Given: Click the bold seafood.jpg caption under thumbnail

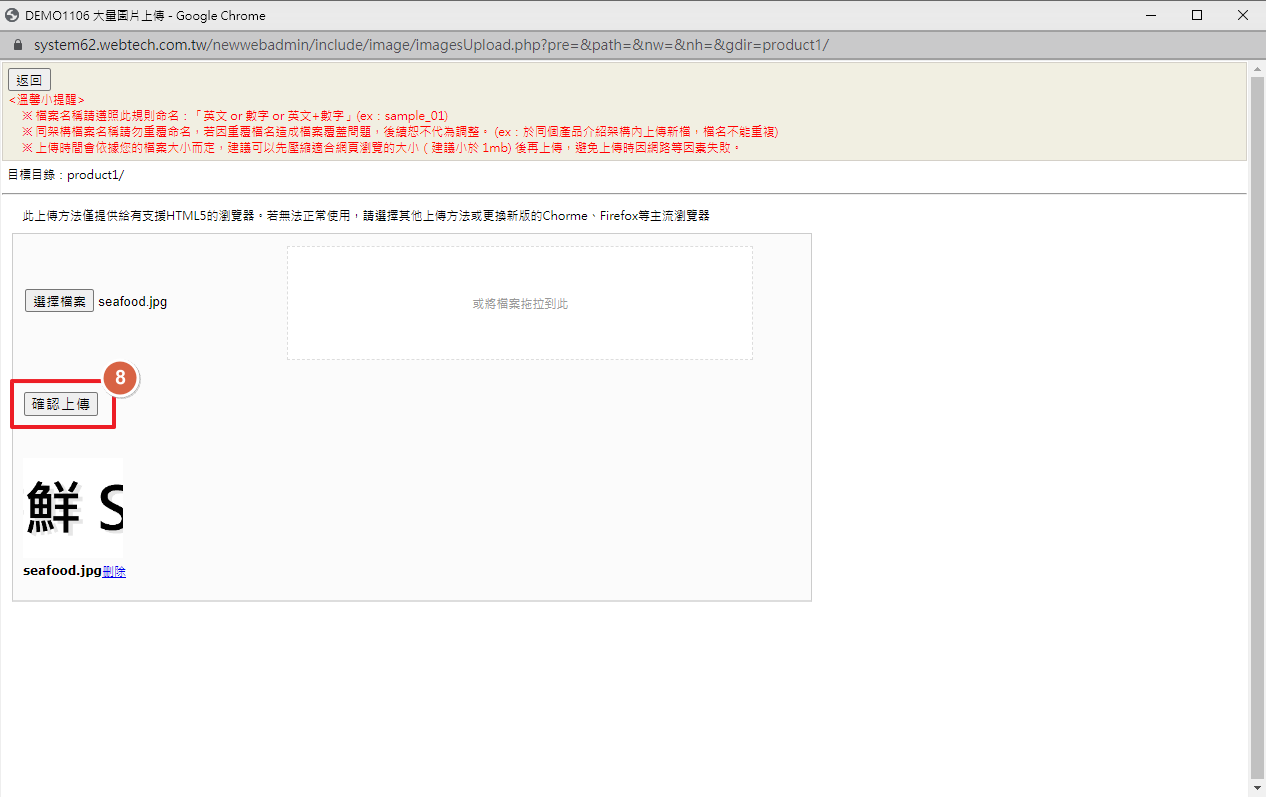Looking at the screenshot, I should (62, 571).
